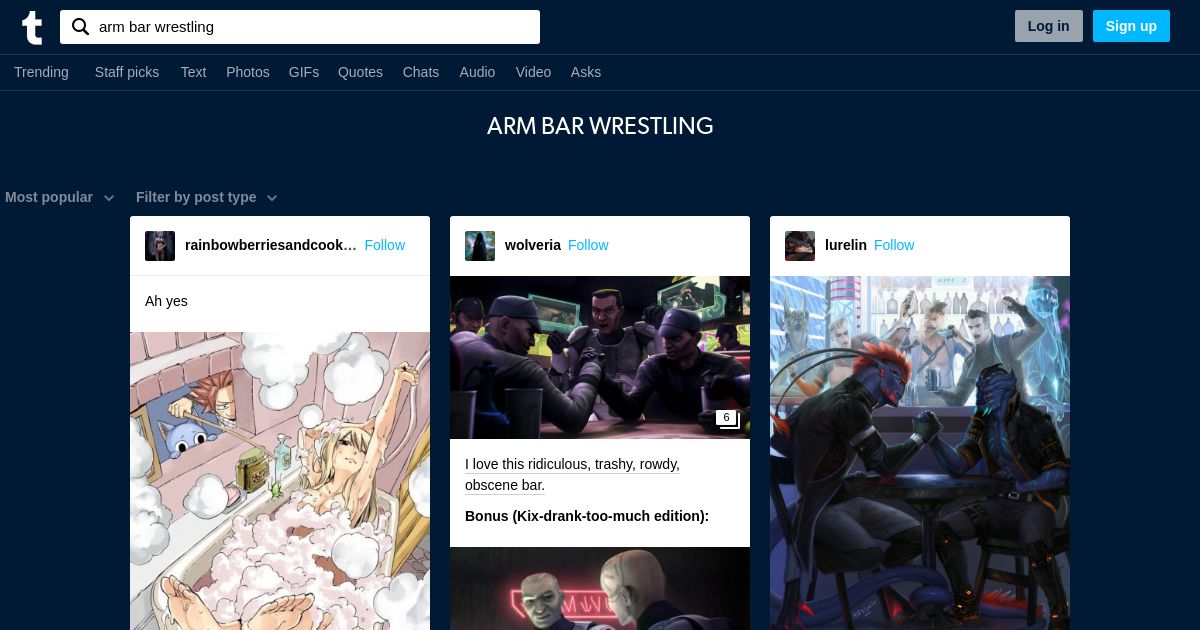
Task: Open the rainbowberriesandcook blog name link
Action: click(271, 245)
